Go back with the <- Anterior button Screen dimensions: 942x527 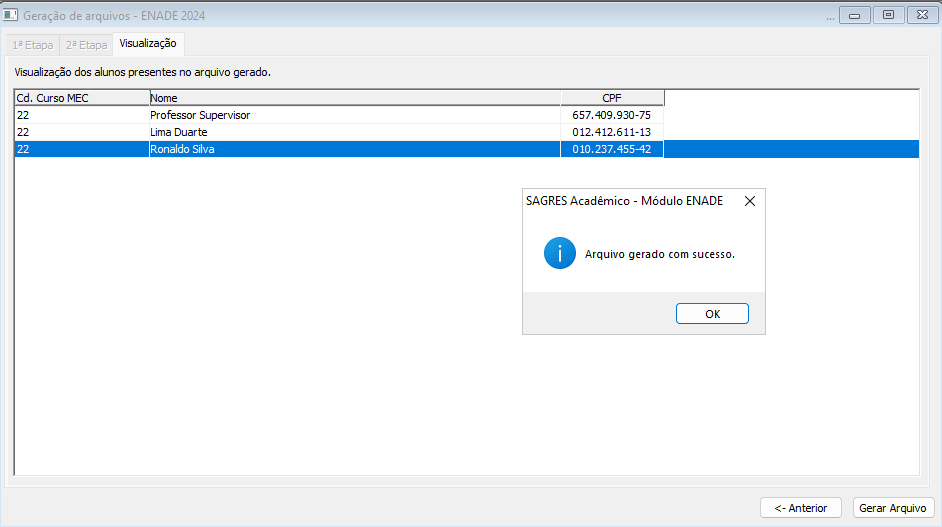click(x=801, y=508)
